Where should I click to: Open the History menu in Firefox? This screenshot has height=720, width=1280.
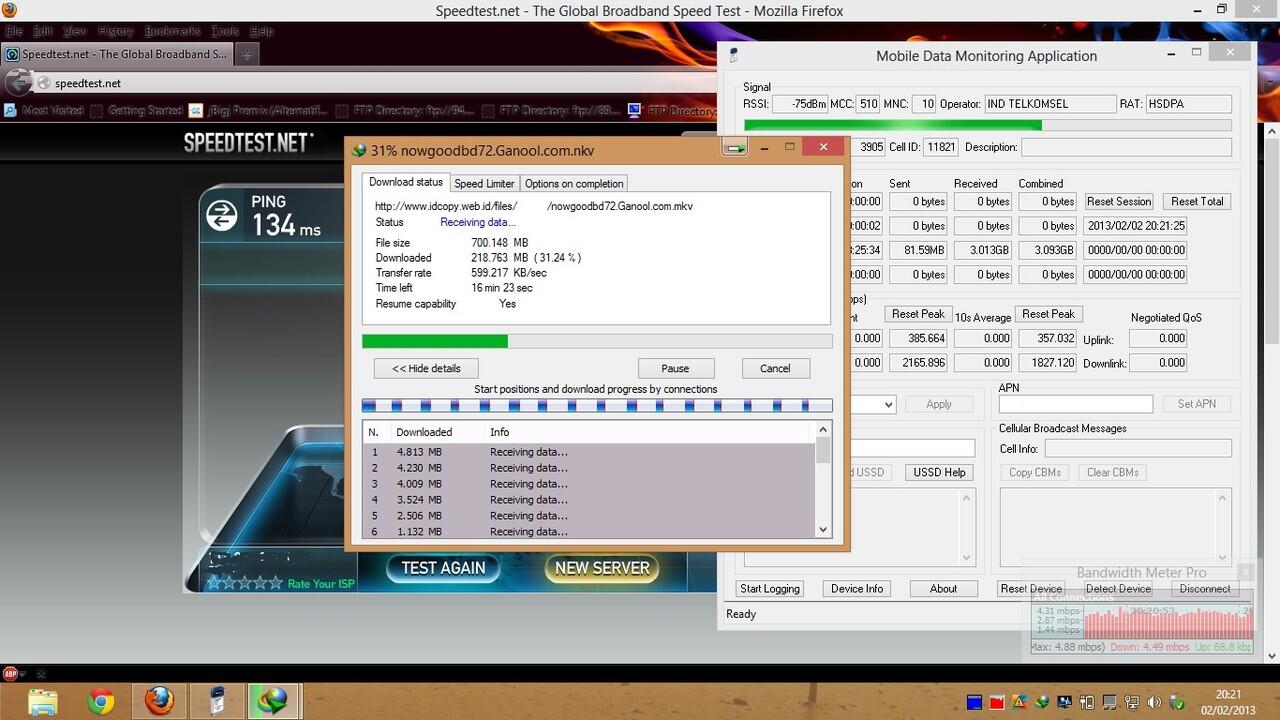[x=116, y=32]
